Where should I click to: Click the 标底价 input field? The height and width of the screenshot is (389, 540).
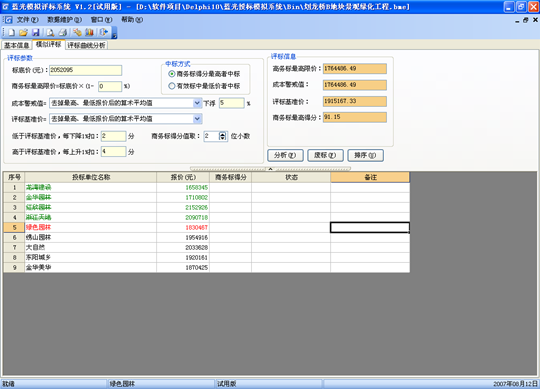(85, 70)
